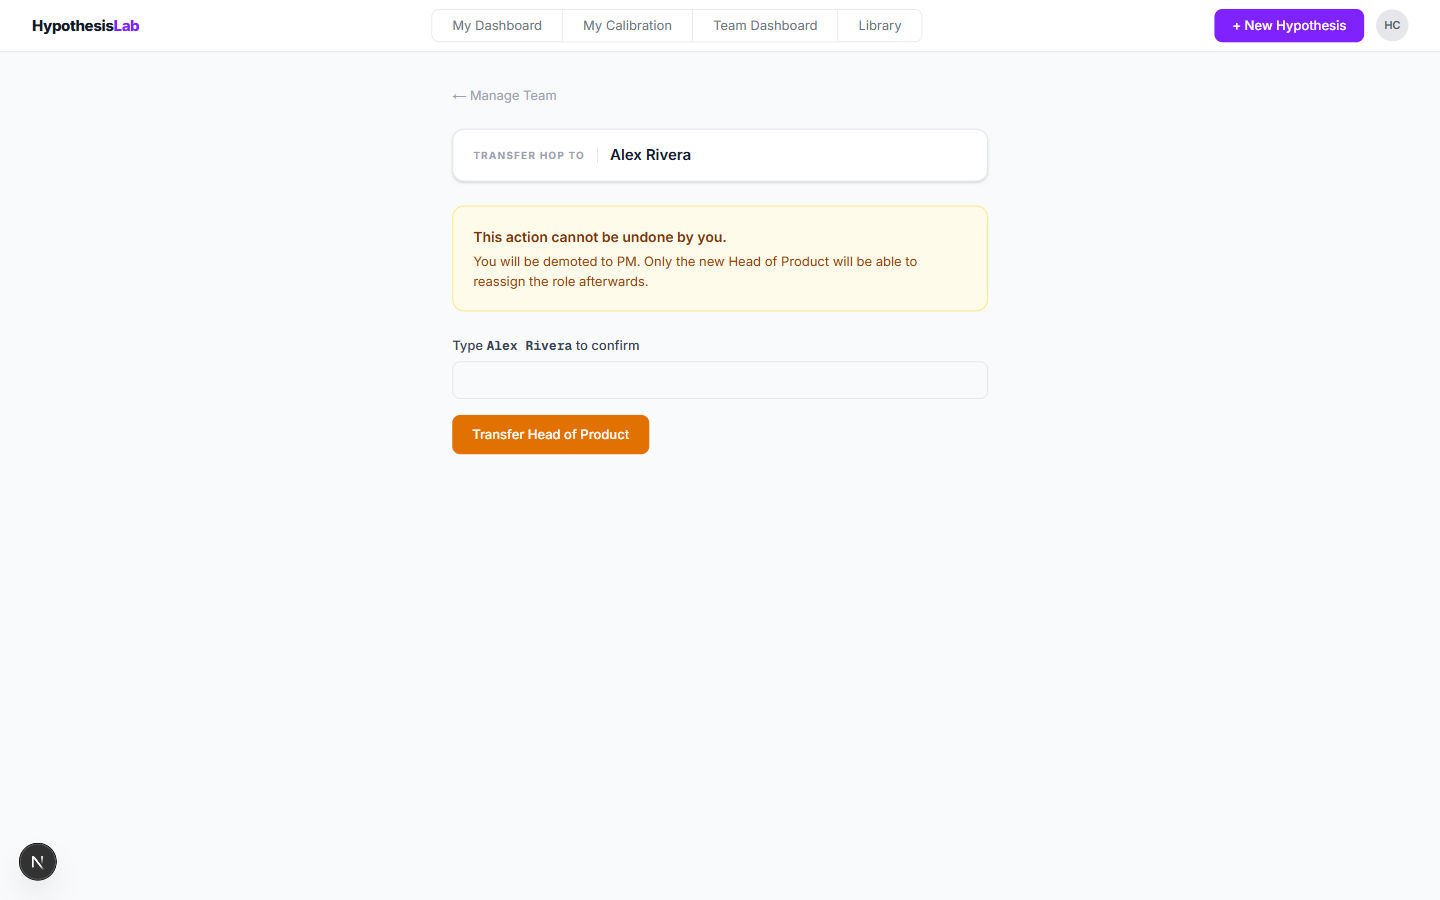Select the Alex Rivera name in transfer card
Viewport: 1440px width, 900px height.
point(650,155)
